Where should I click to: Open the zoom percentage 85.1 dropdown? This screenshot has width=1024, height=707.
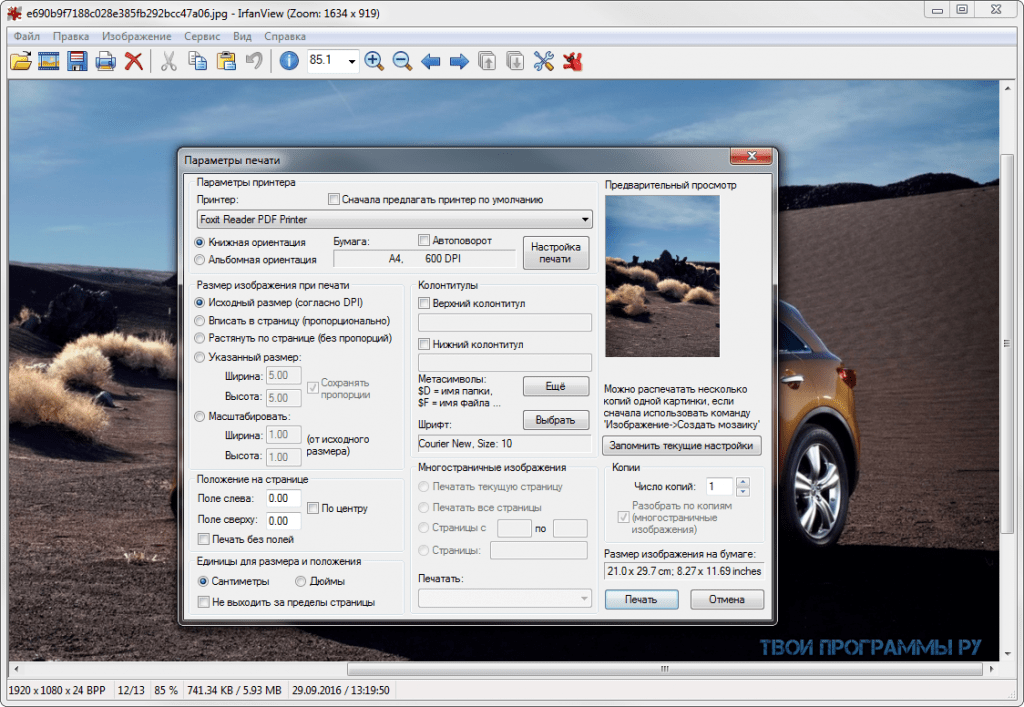pos(352,62)
